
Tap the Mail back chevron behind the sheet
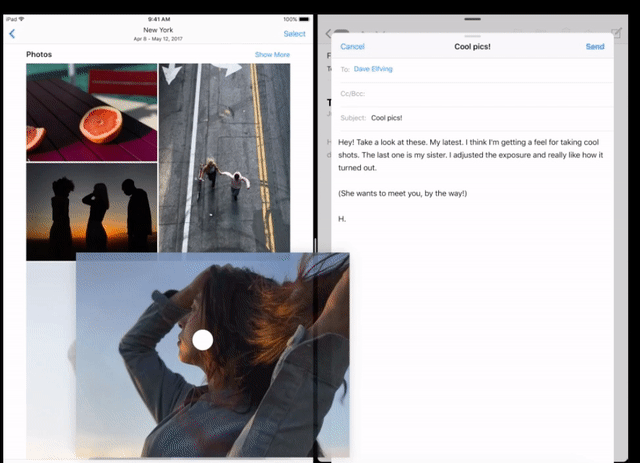[328, 33]
